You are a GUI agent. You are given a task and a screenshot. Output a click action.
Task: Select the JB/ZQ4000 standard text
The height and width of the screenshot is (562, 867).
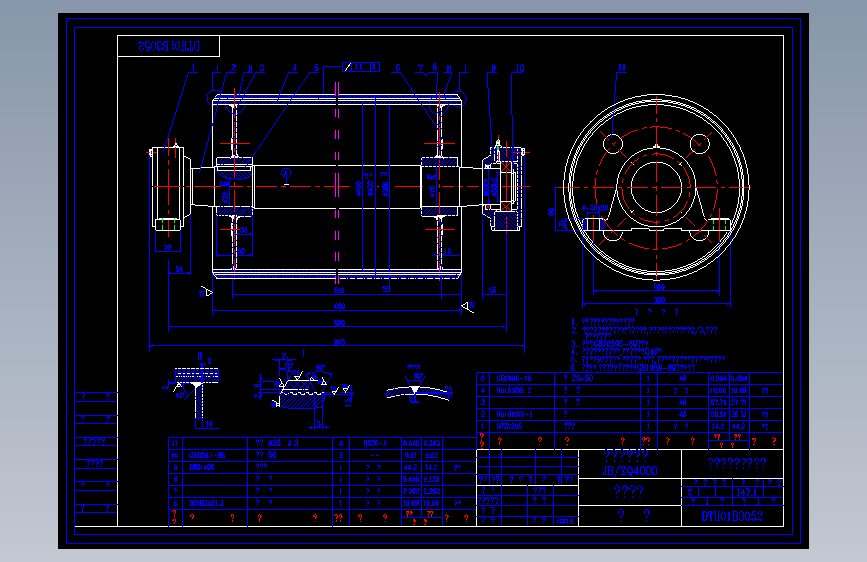pos(630,471)
